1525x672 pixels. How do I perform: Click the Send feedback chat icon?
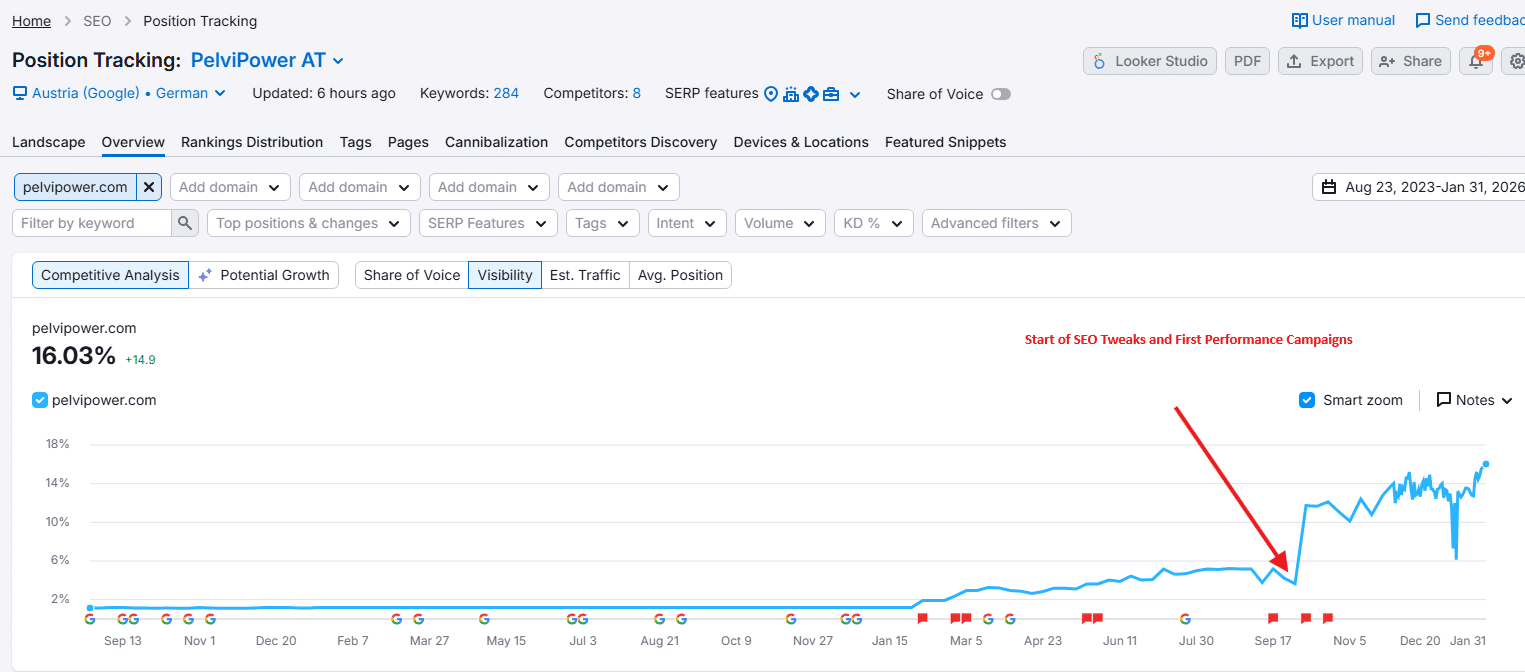click(x=1423, y=20)
